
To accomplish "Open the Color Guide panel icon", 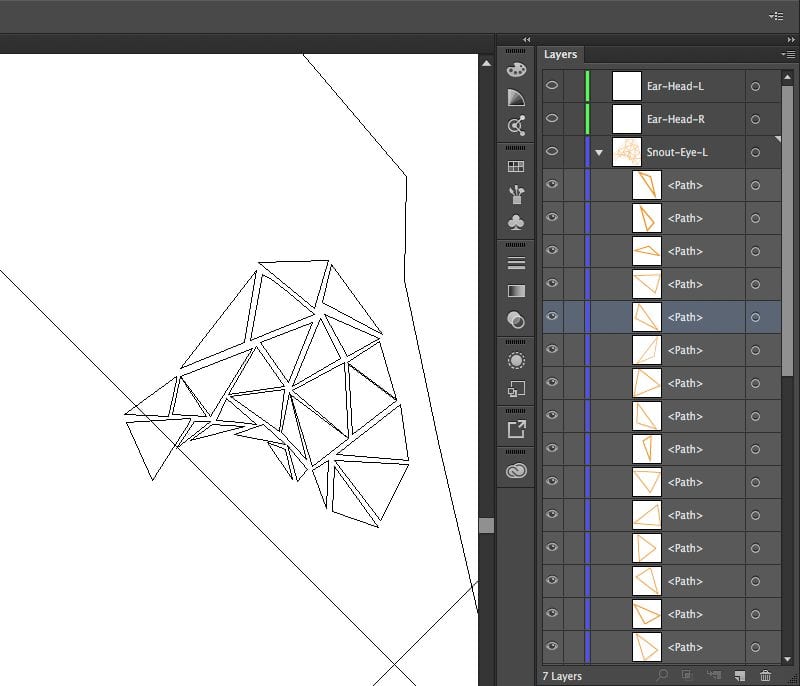I will click(x=516, y=98).
